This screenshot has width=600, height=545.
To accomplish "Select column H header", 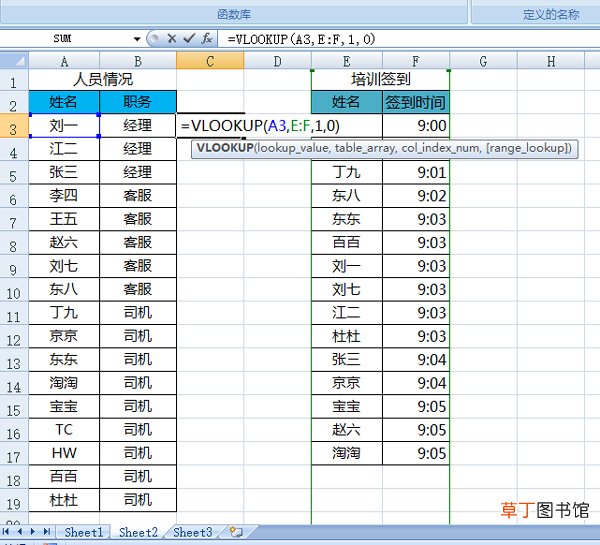I will [551, 61].
